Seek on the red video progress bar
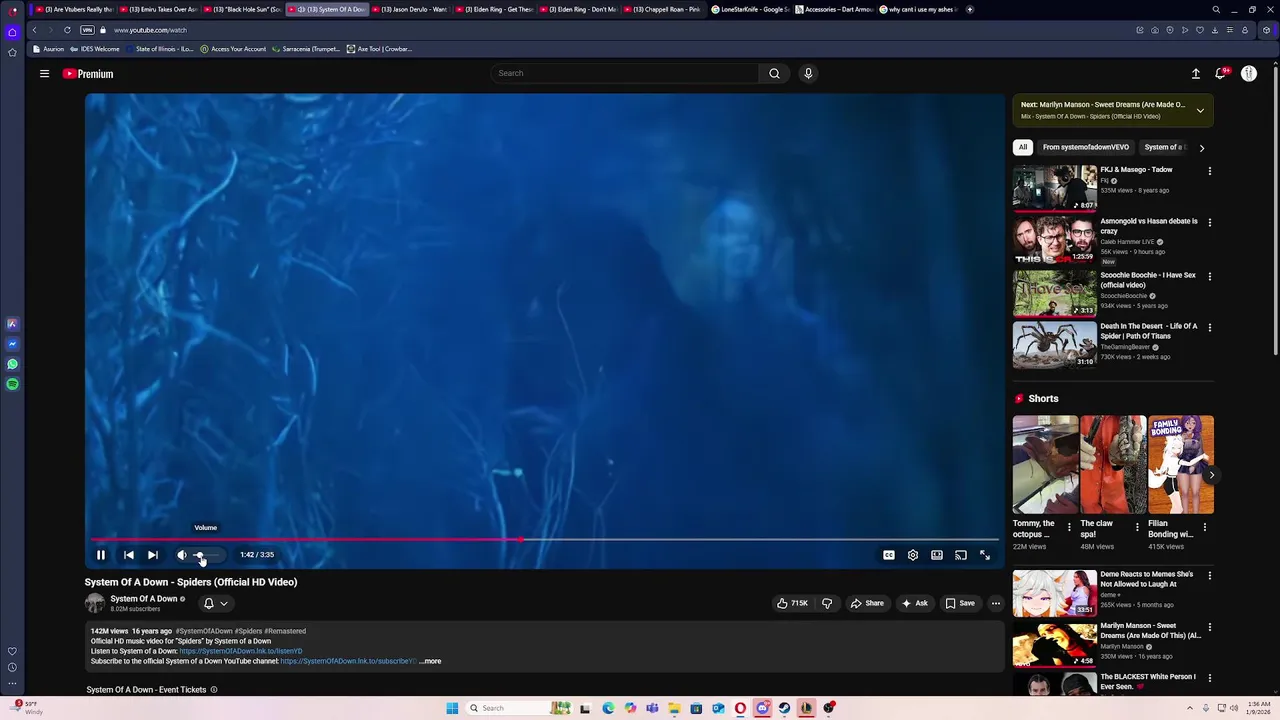Screen dimensions: 1280x720 pyautogui.click(x=544, y=539)
